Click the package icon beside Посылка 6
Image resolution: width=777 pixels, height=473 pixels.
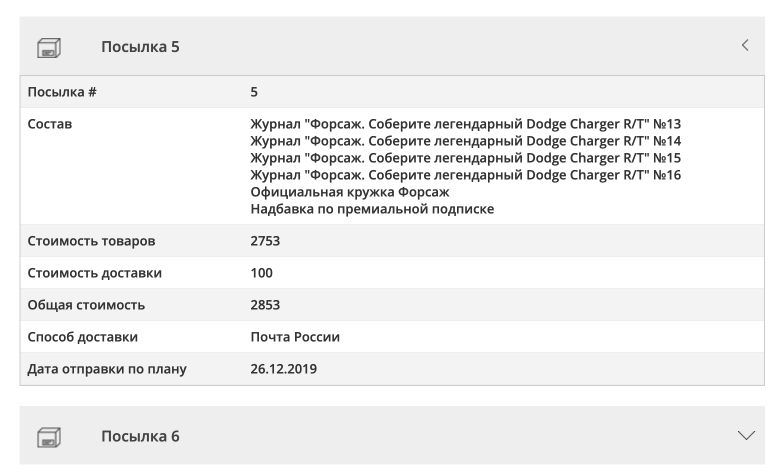[x=49, y=436]
